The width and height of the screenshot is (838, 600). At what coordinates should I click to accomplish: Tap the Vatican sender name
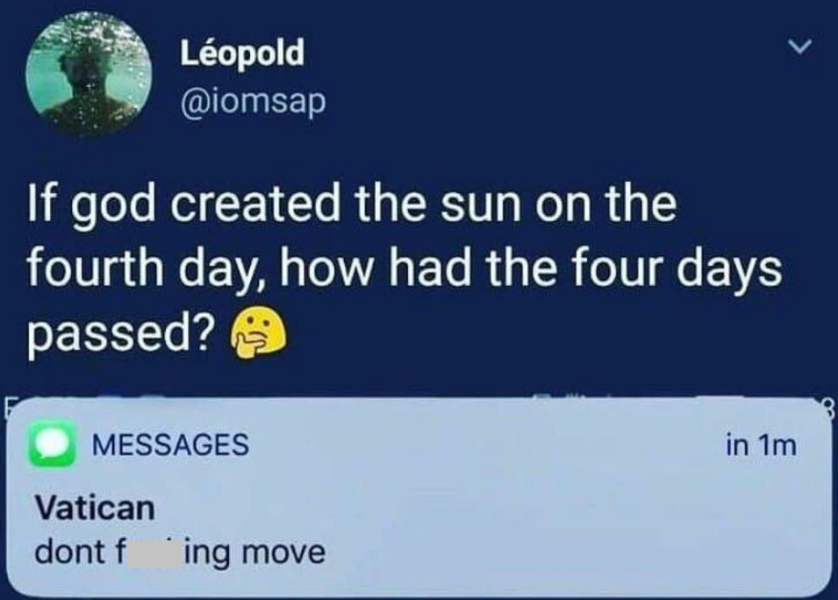click(x=95, y=508)
